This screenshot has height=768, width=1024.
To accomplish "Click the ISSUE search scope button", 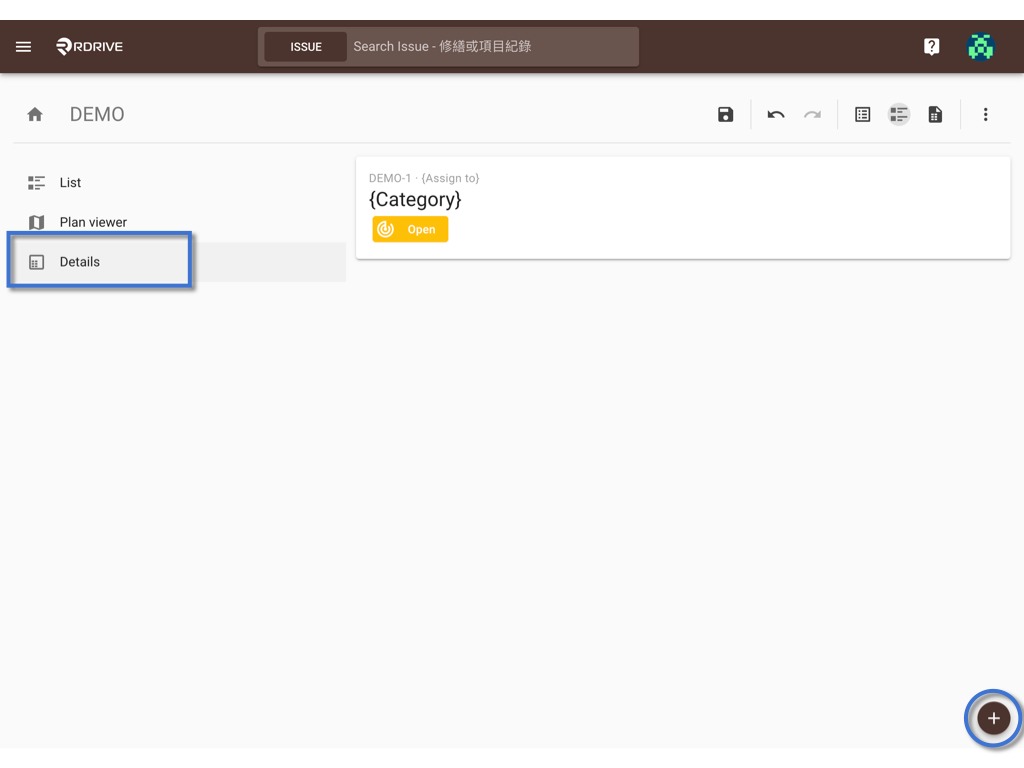I will point(306,47).
